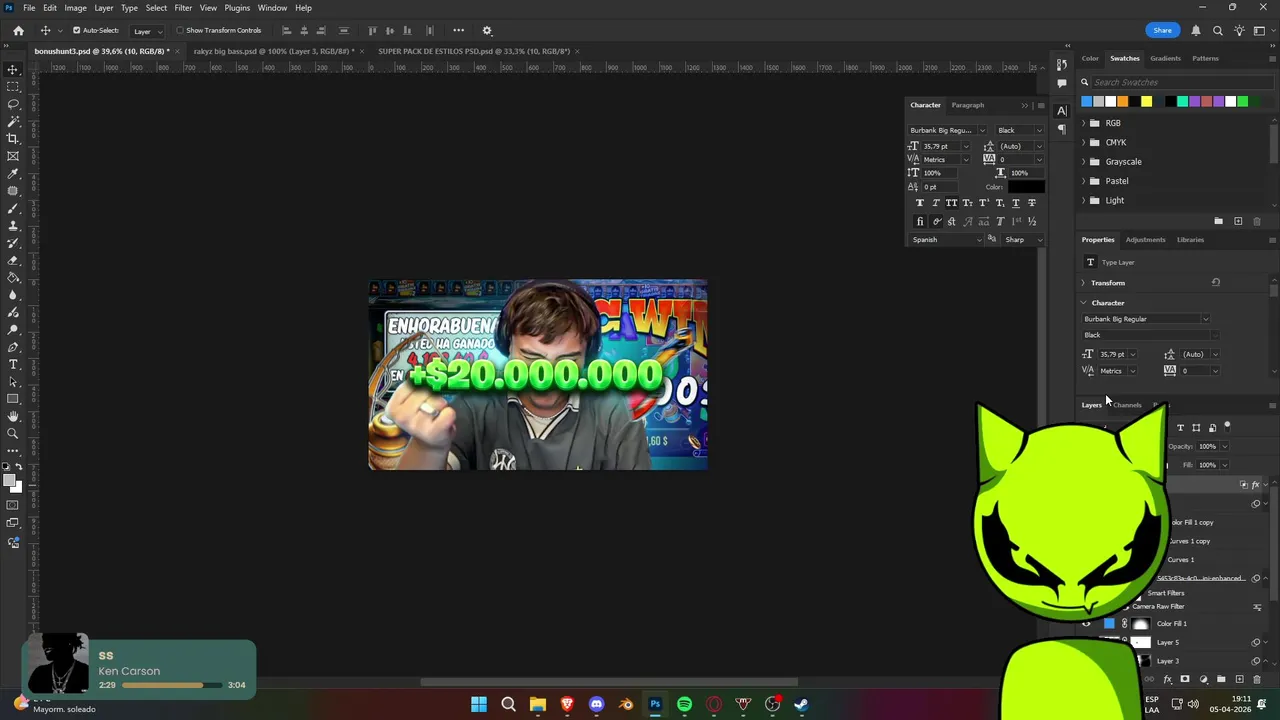Click the Share button

point(1162,30)
